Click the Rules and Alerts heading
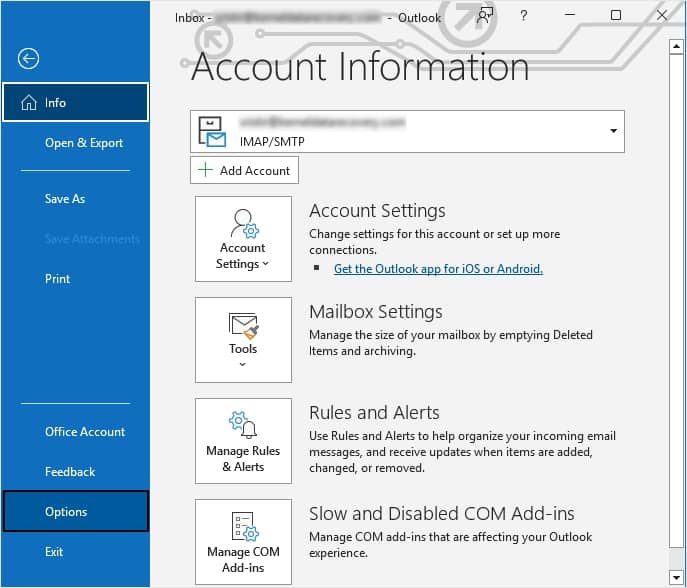 374,413
